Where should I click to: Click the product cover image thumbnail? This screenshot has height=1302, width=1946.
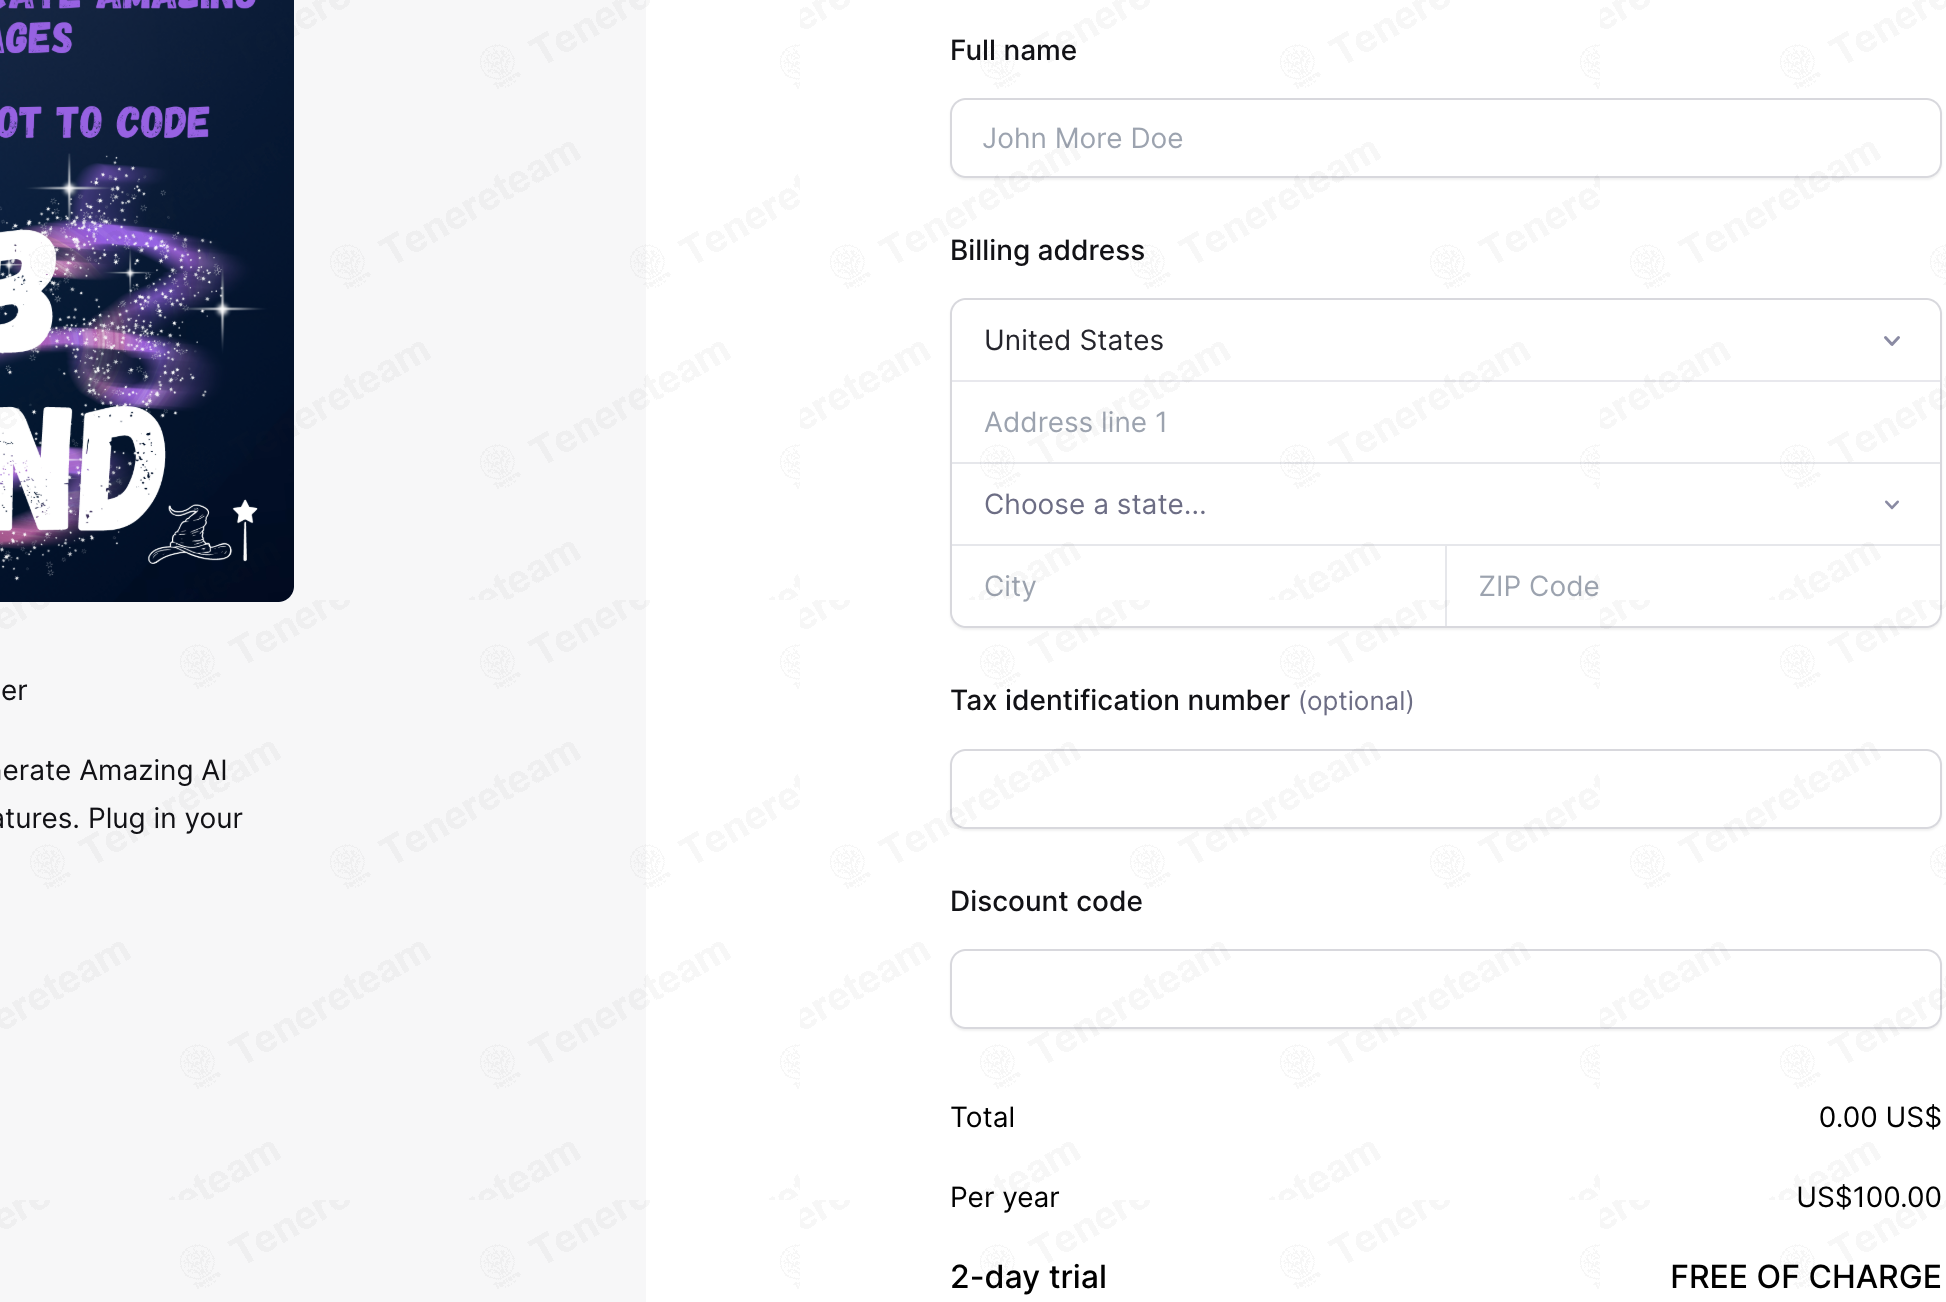tap(146, 300)
